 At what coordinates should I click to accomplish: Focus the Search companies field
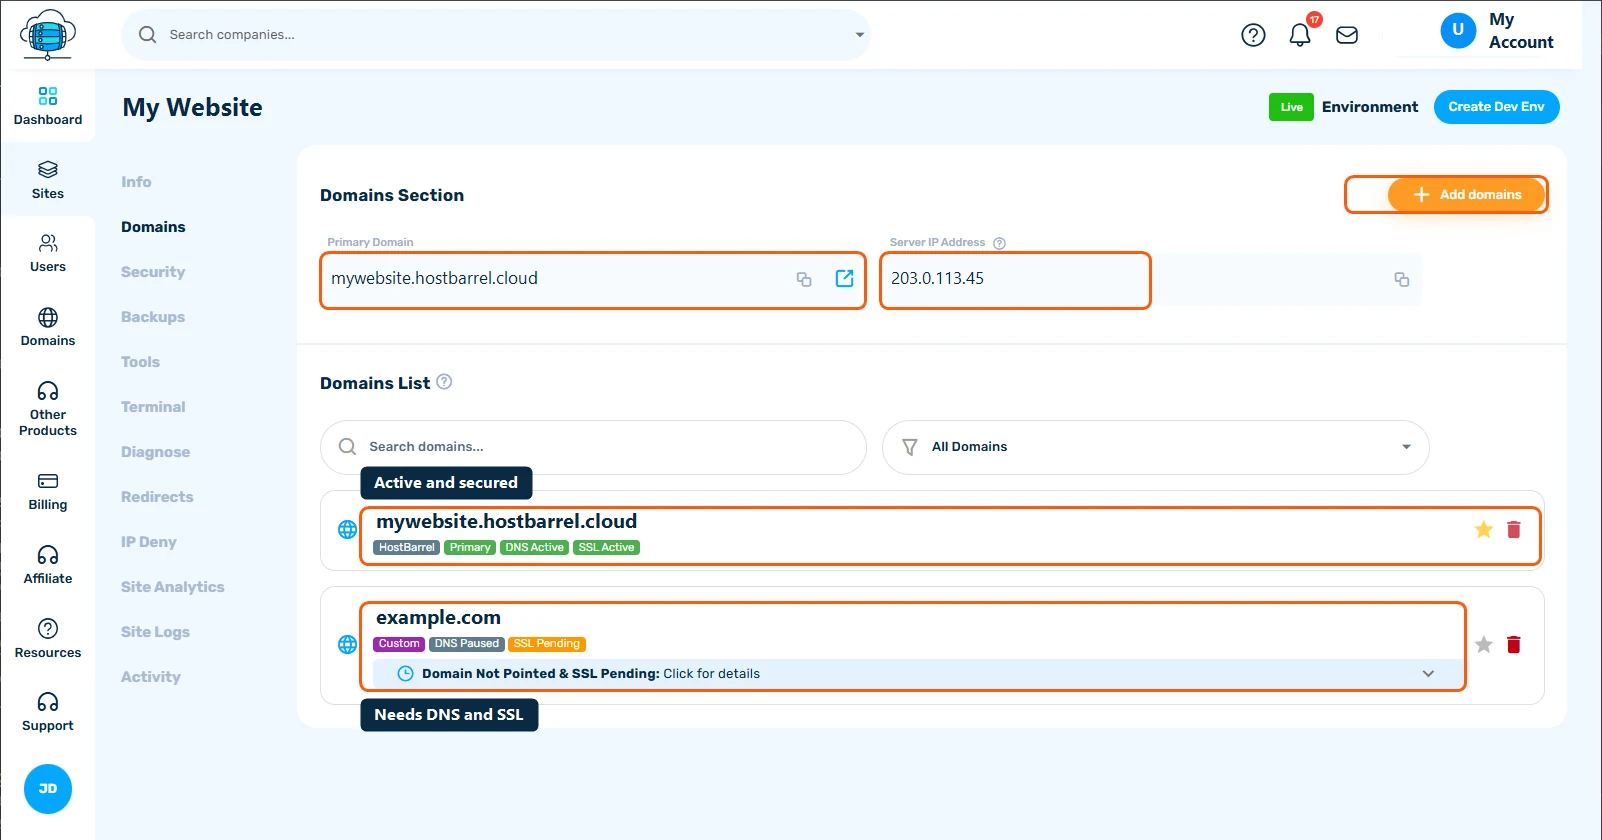[x=495, y=35]
